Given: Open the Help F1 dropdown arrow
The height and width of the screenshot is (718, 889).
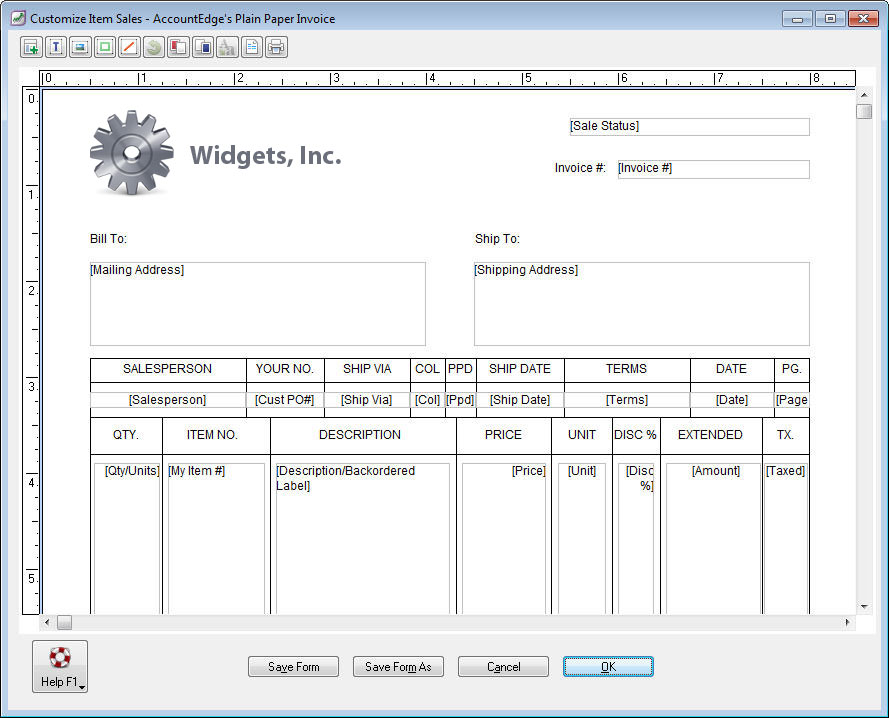Looking at the screenshot, I should (x=82, y=687).
